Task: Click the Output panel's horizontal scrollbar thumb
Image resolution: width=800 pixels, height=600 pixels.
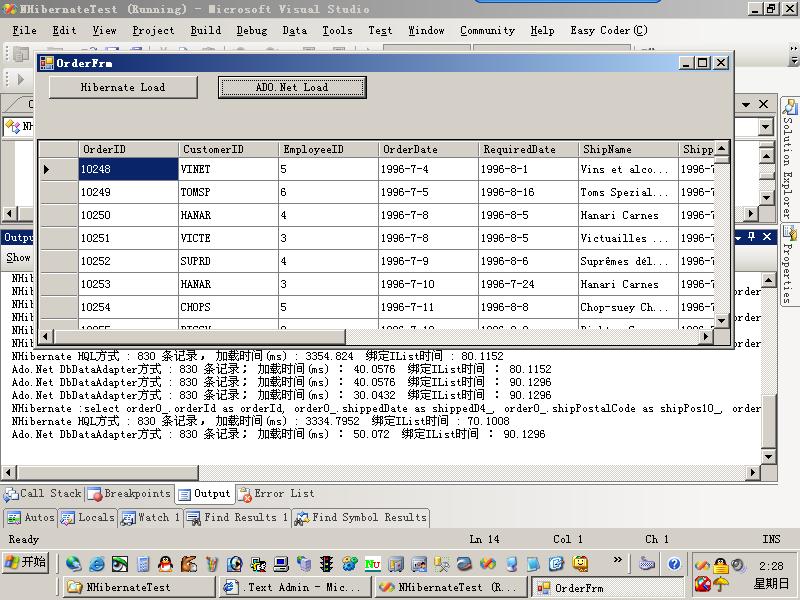Action: pos(108,472)
